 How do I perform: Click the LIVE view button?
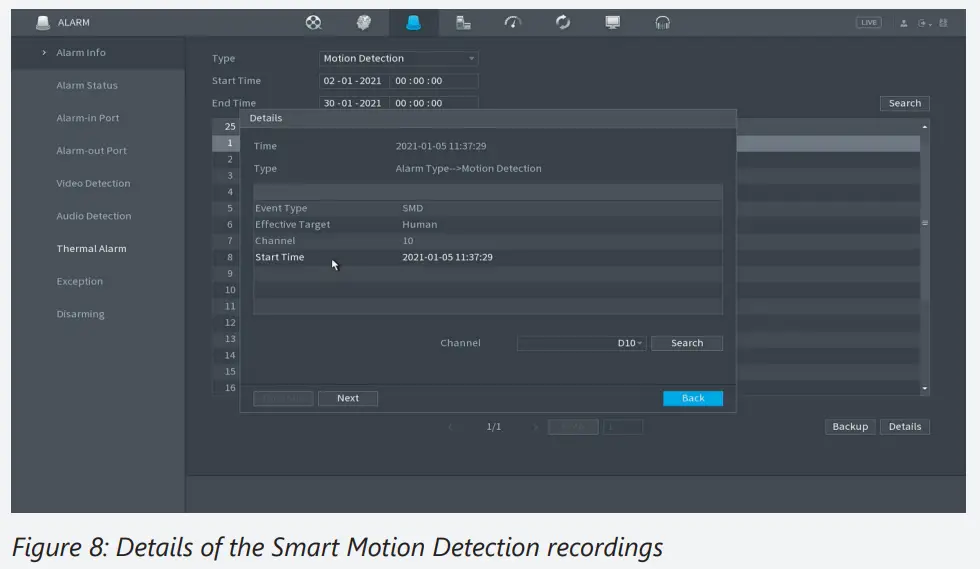click(x=868, y=23)
